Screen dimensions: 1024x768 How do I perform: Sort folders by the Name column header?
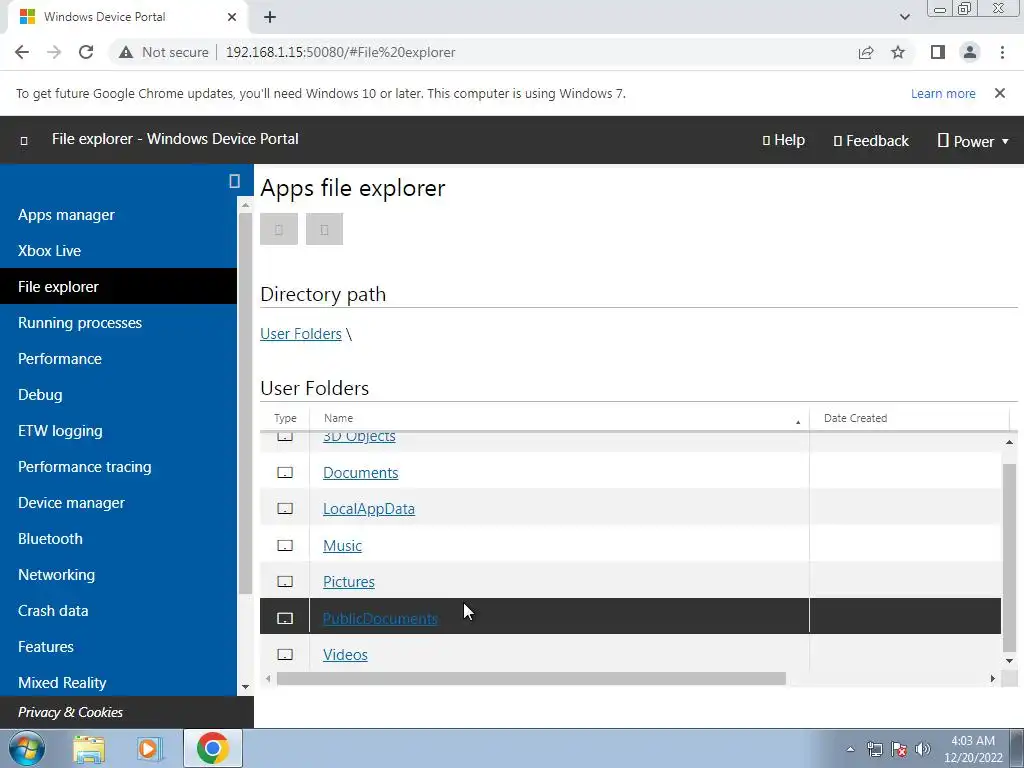pyautogui.click(x=338, y=418)
